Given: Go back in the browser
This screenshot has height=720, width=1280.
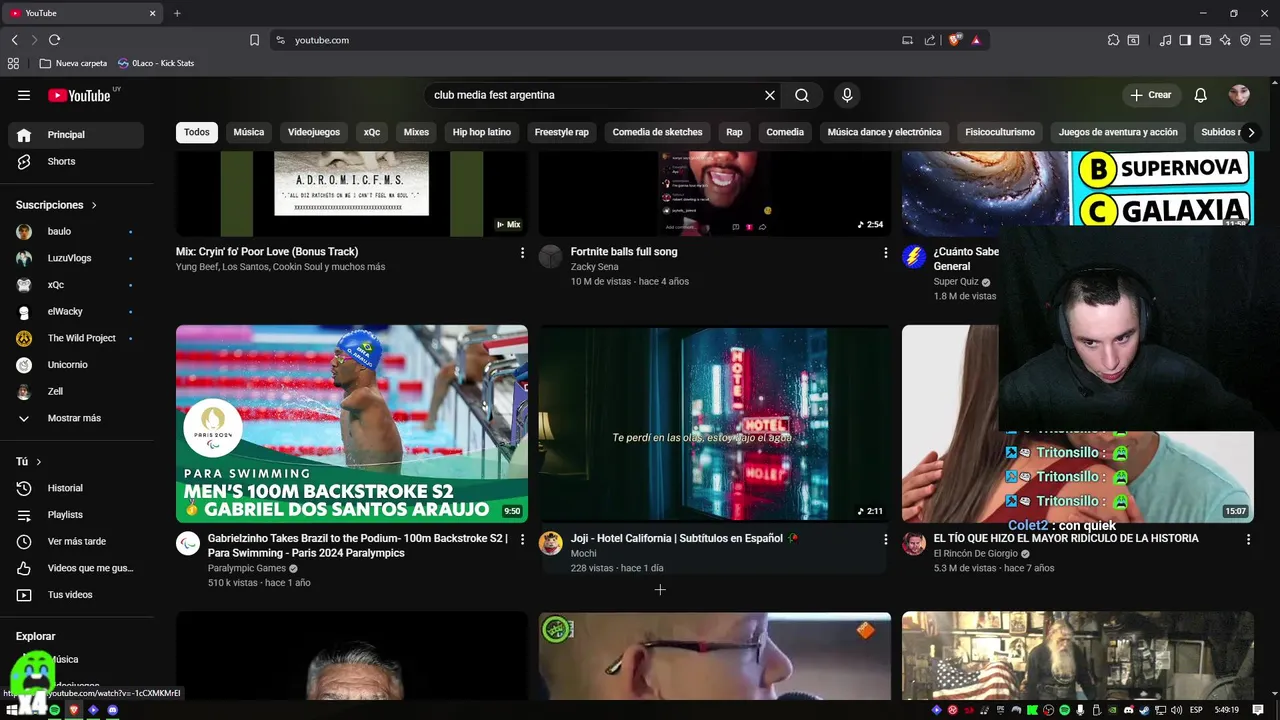Looking at the screenshot, I should (15, 40).
